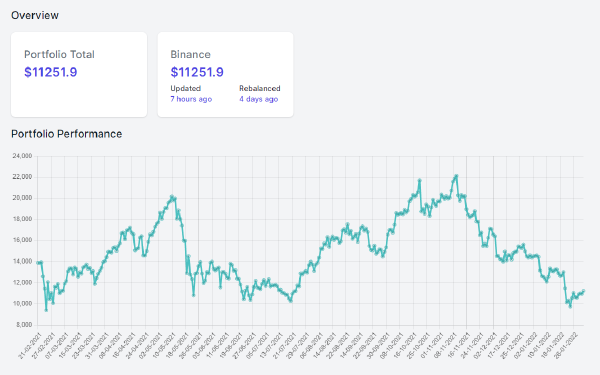
Task: Click the 8,000 y-axis label
Action: (24, 325)
